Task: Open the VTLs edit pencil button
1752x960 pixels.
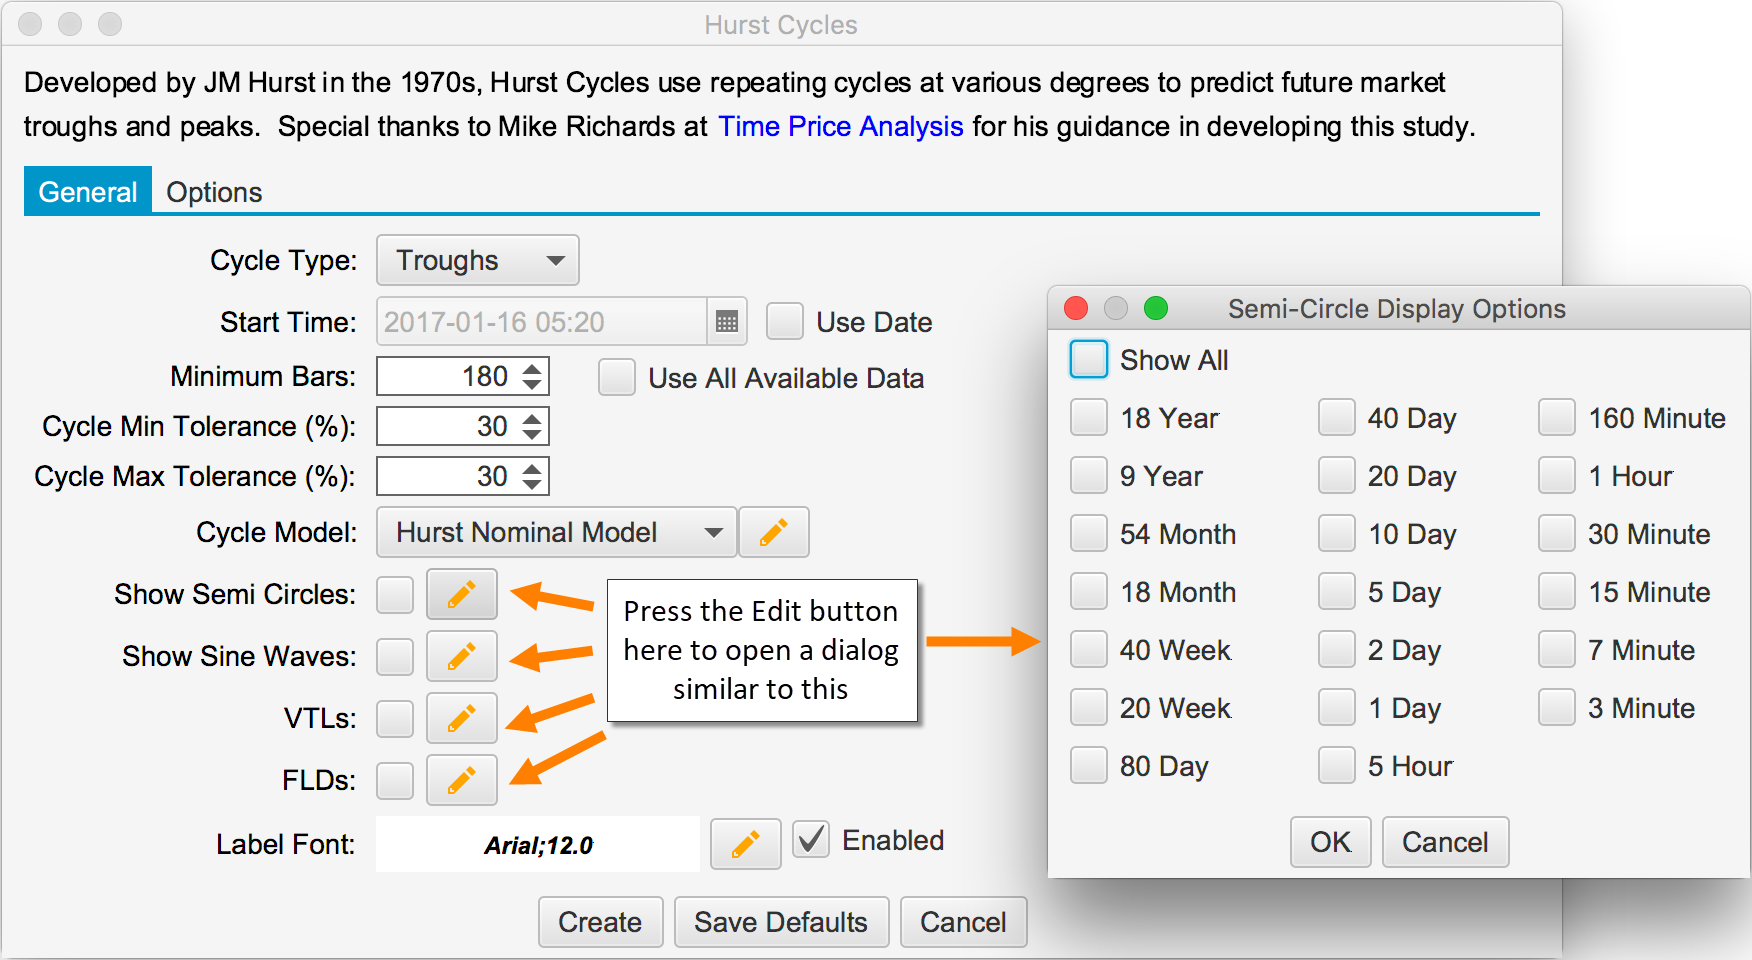Action: pyautogui.click(x=461, y=718)
